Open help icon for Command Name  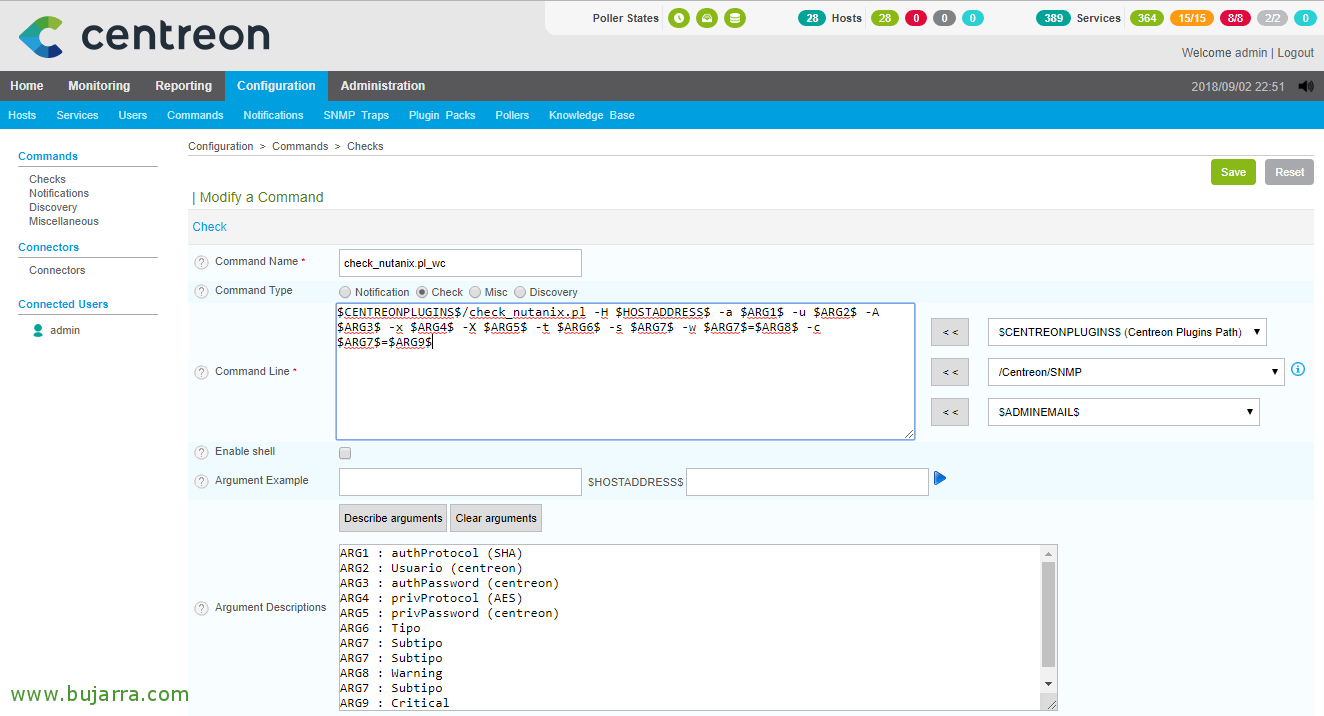[201, 262]
